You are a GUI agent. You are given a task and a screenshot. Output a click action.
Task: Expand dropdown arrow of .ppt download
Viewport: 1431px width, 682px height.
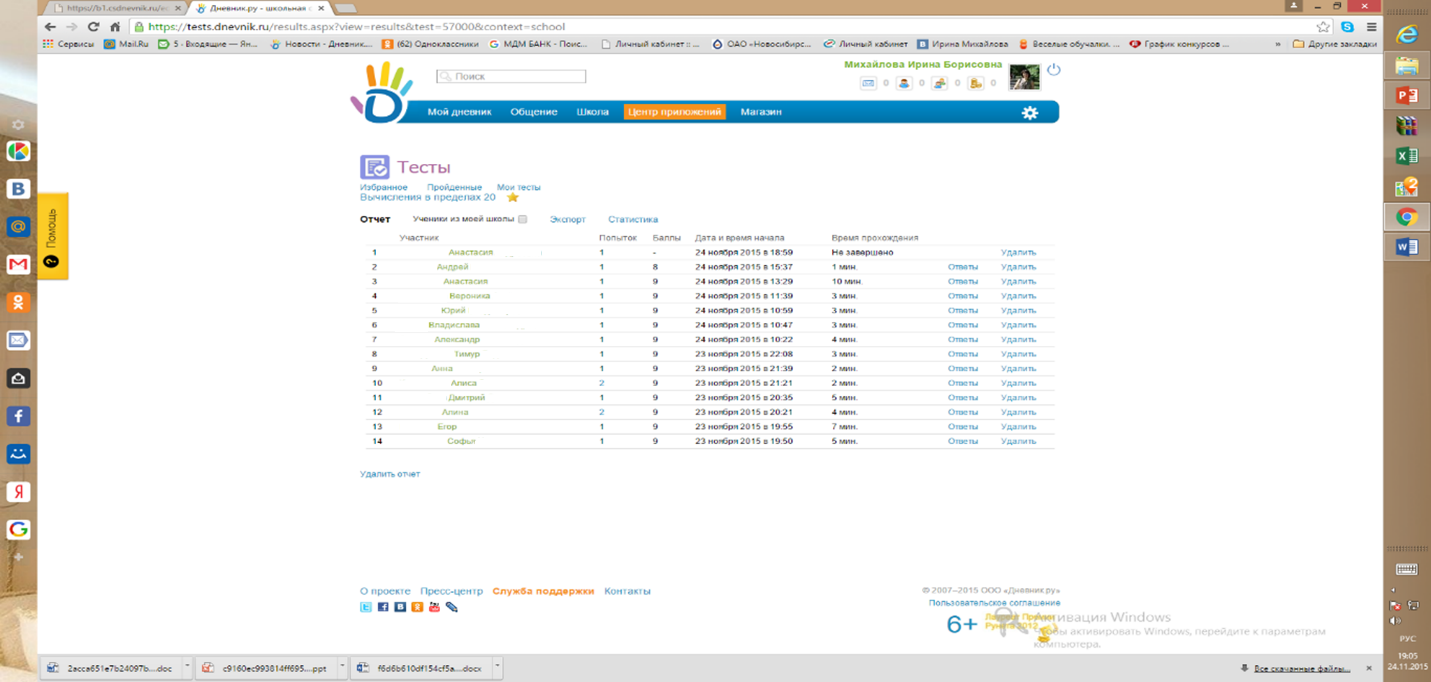tap(341, 667)
